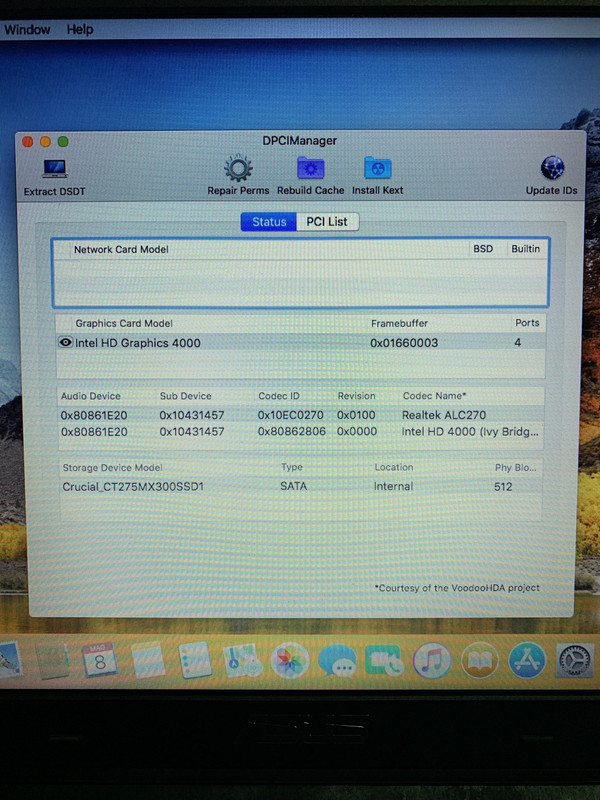Viewport: 600px width, 800px height.
Task: Click the Ports column header
Action: 527,323
